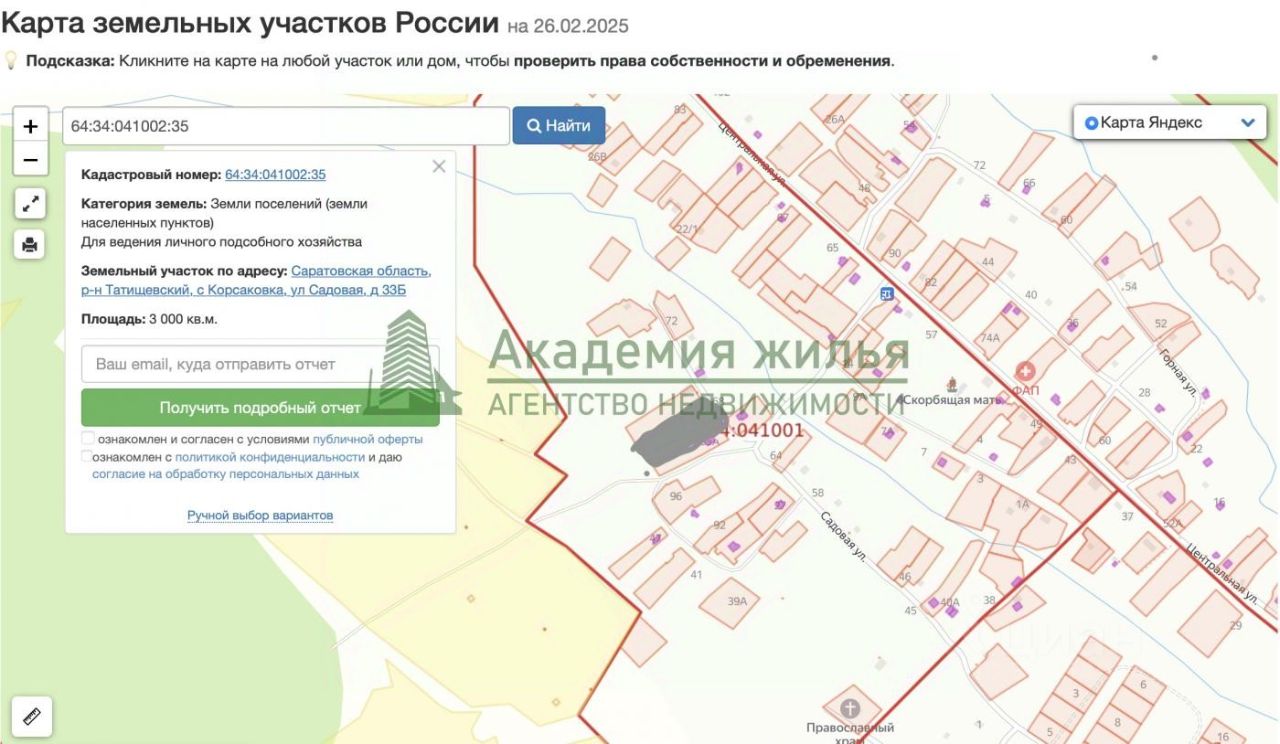Click the Orthodox church marker icon
The width and height of the screenshot is (1280, 744).
point(850,709)
